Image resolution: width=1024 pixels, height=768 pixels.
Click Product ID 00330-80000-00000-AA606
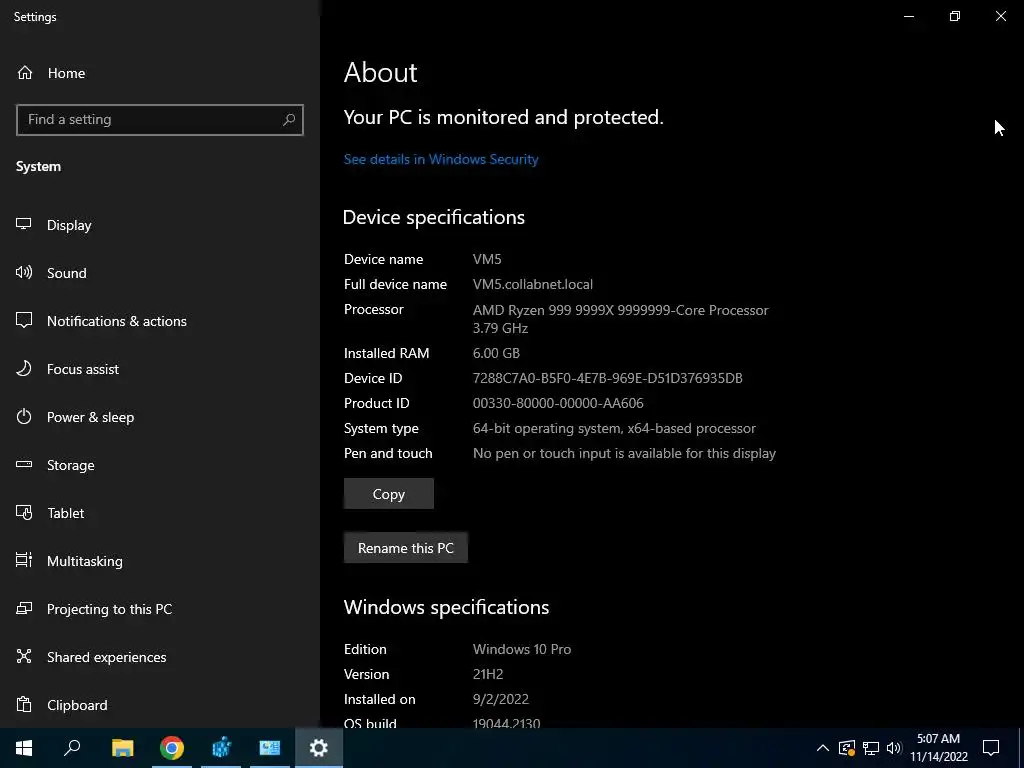558,403
